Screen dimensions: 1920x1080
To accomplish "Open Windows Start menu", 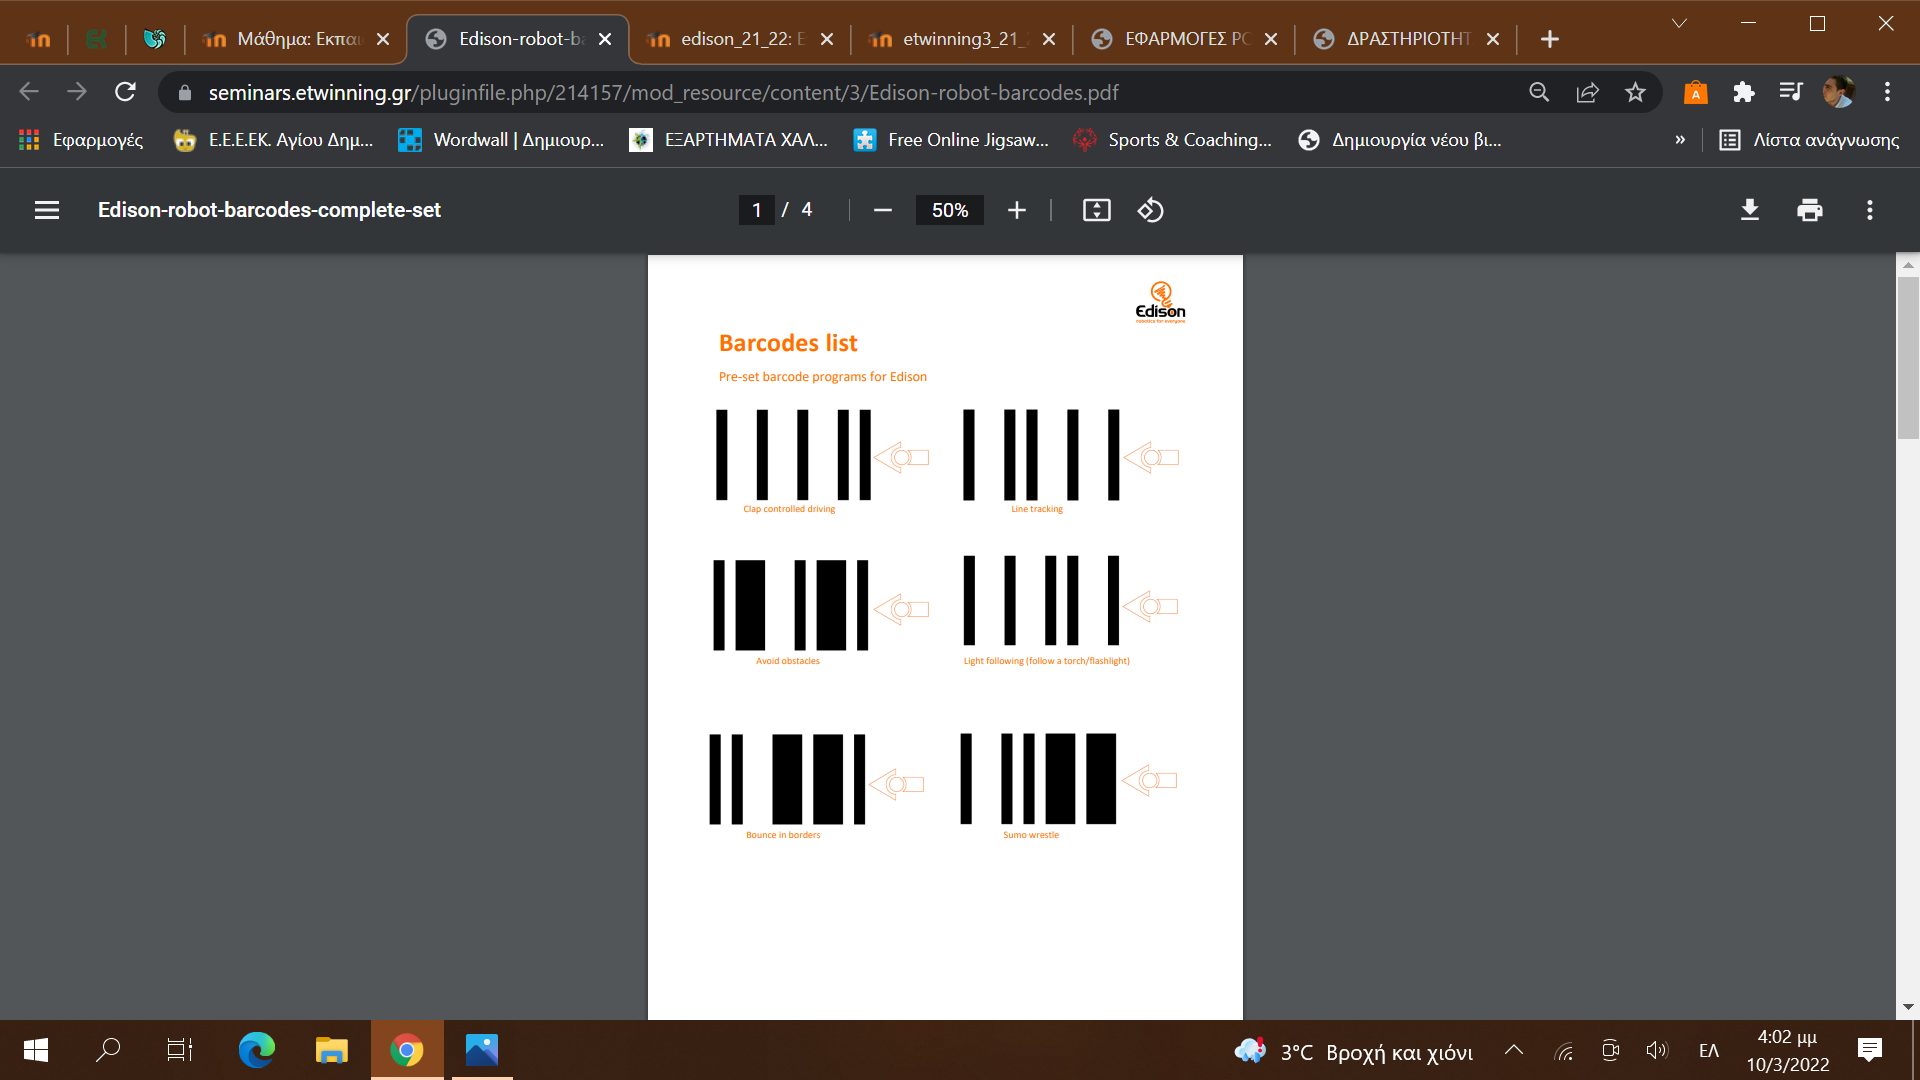I will pos(35,1050).
